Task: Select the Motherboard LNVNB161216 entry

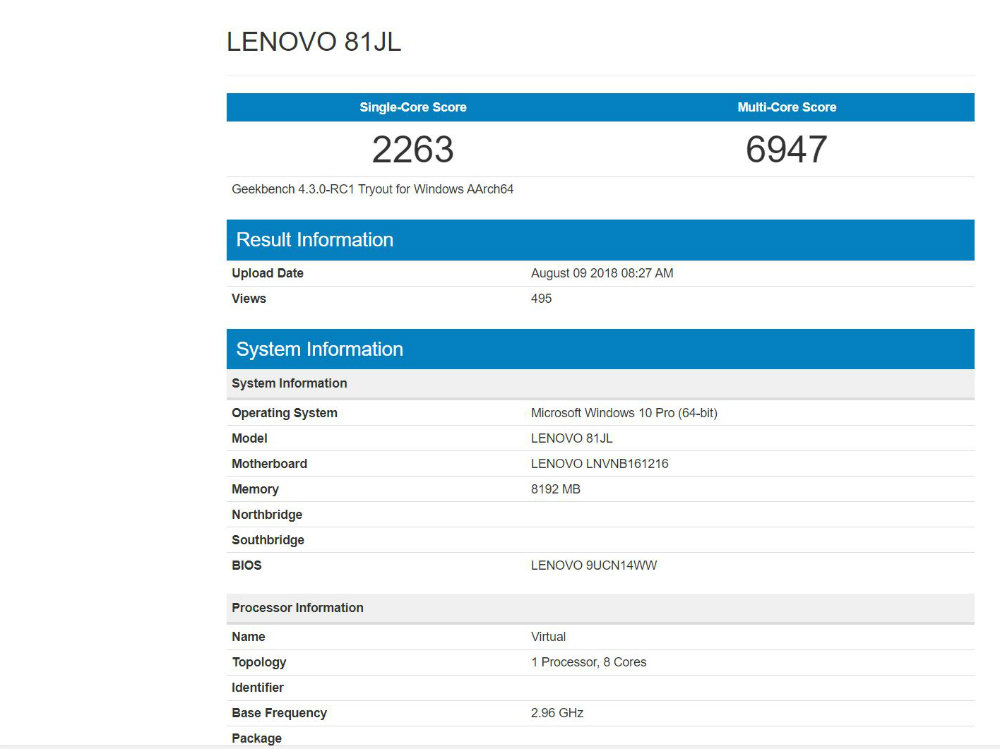Action: 600,463
